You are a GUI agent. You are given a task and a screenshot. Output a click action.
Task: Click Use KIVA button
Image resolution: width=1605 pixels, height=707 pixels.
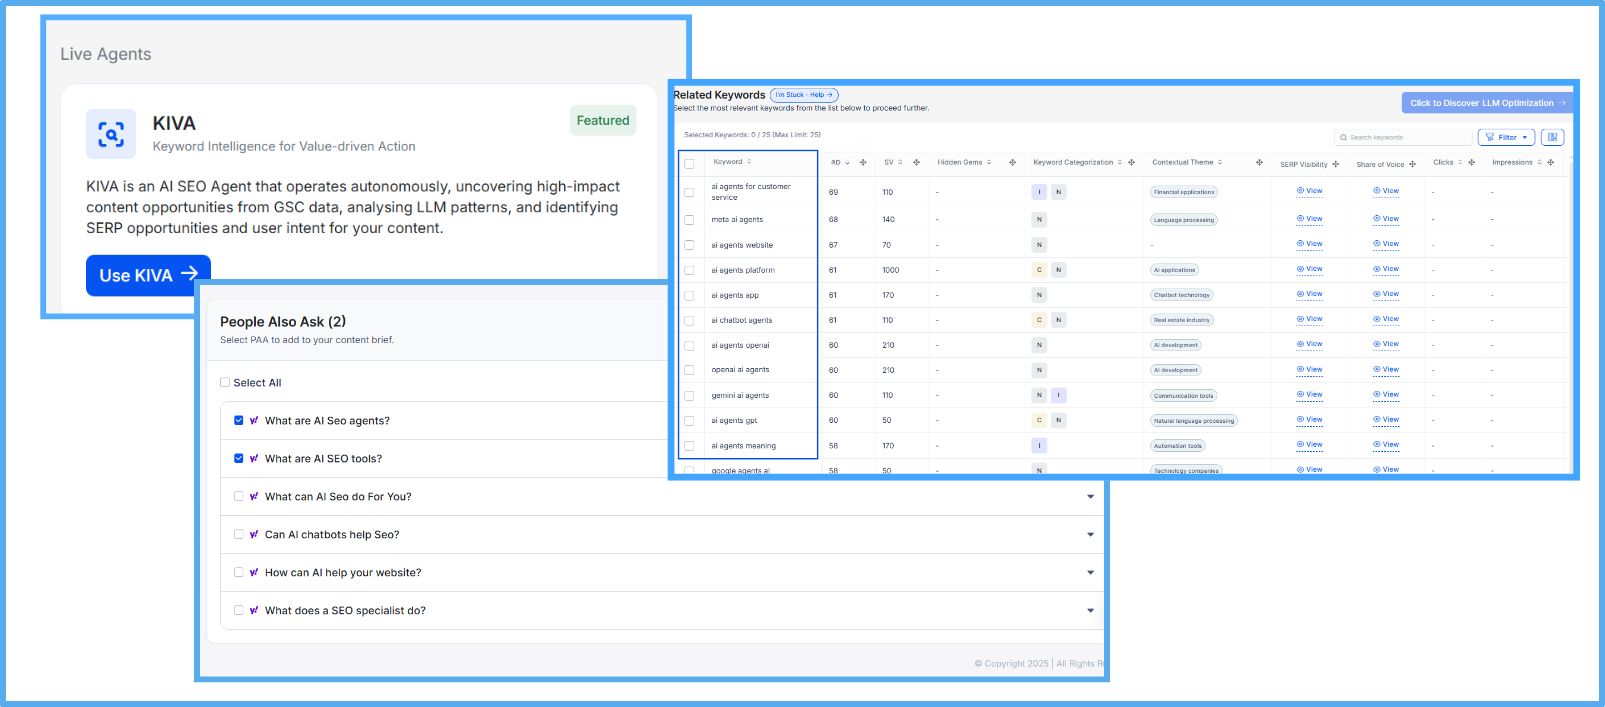tap(148, 275)
